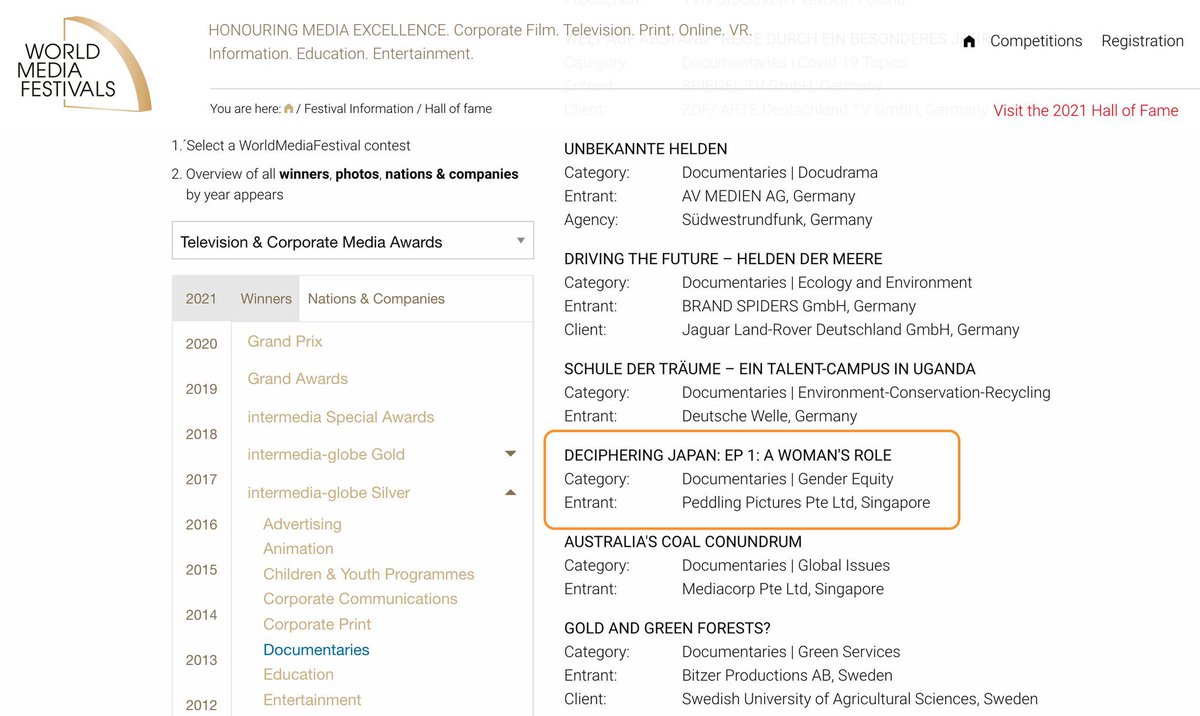Select AUSTRALIA'S COAL CONUNDRUM title

click(683, 542)
